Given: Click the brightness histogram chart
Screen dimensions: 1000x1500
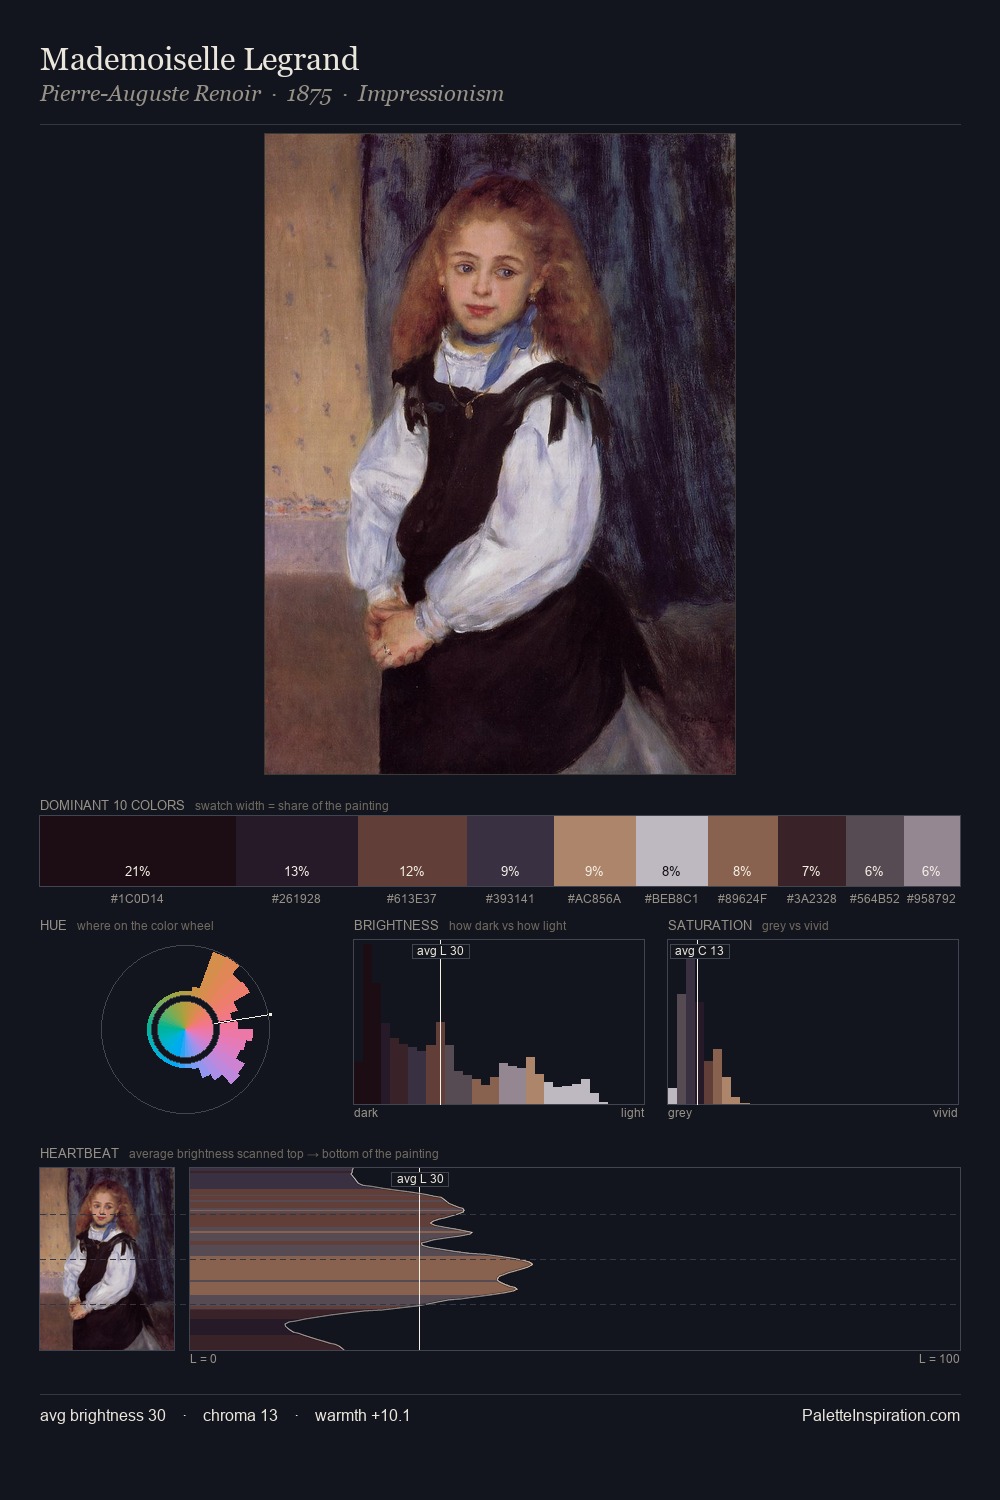Looking at the screenshot, I should (x=499, y=1022).
